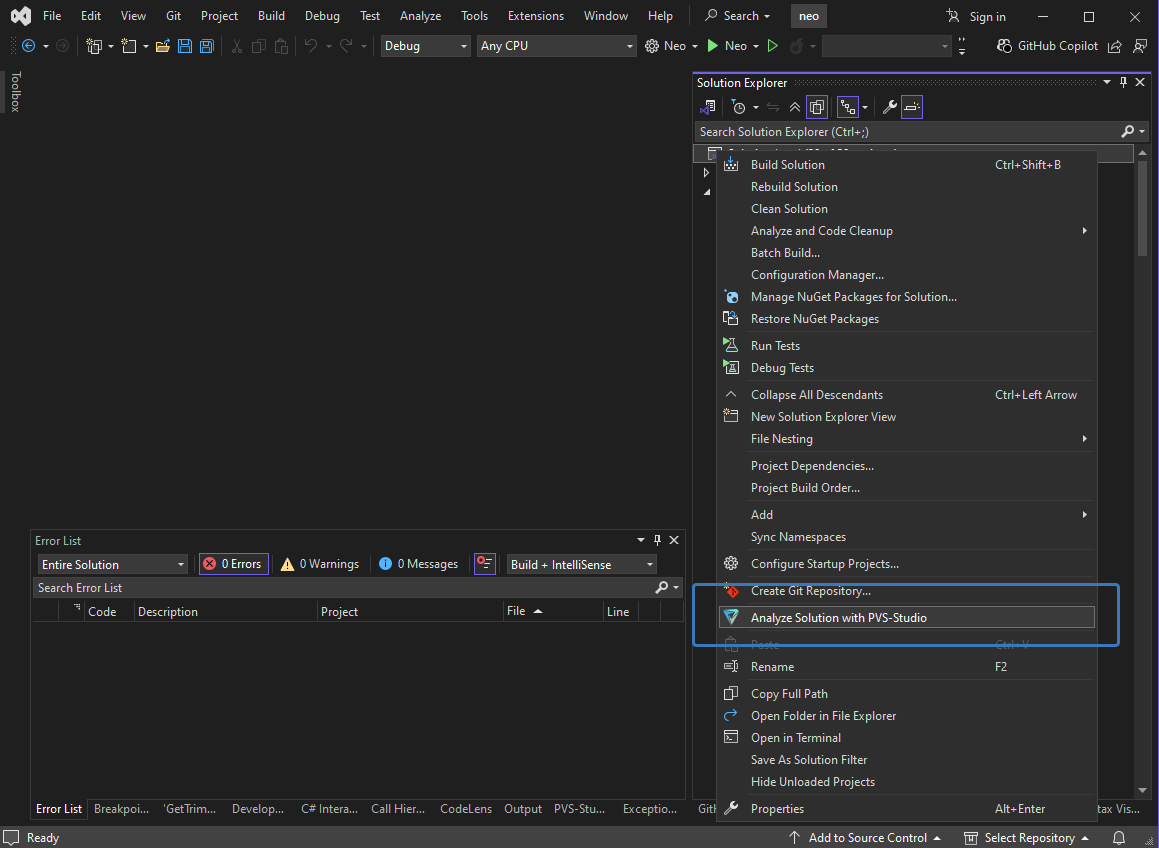Screen dimensions: 1159x848
Task: Toggle Show All Files in Solution Explorer
Action: (x=817, y=107)
